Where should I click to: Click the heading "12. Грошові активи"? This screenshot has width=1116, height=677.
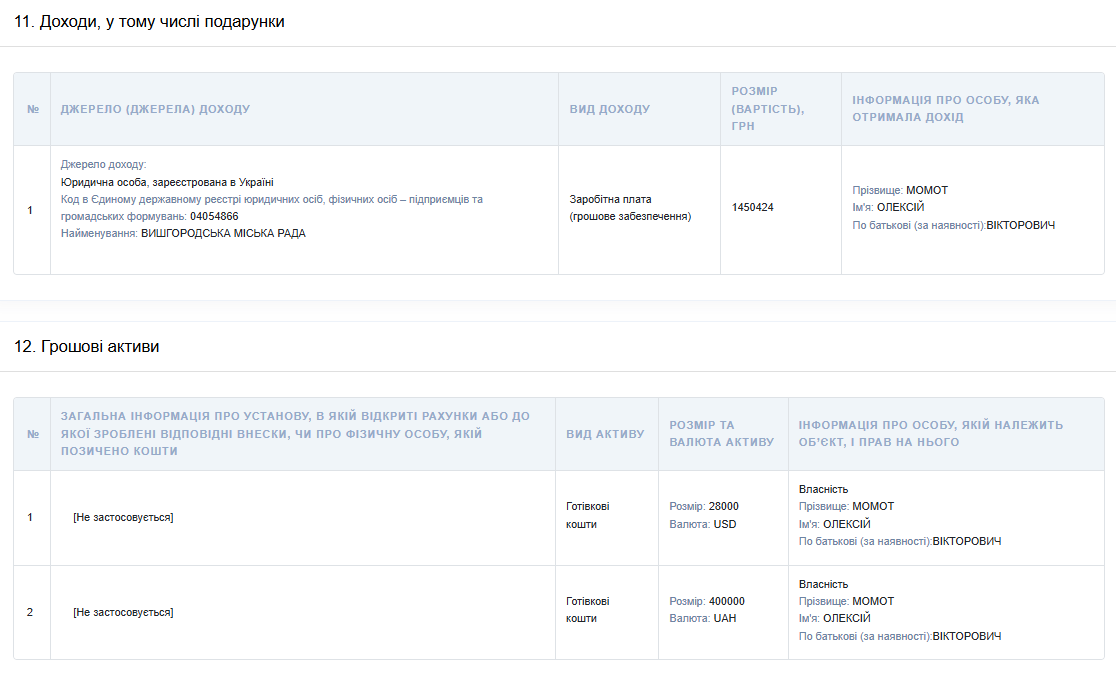86,347
